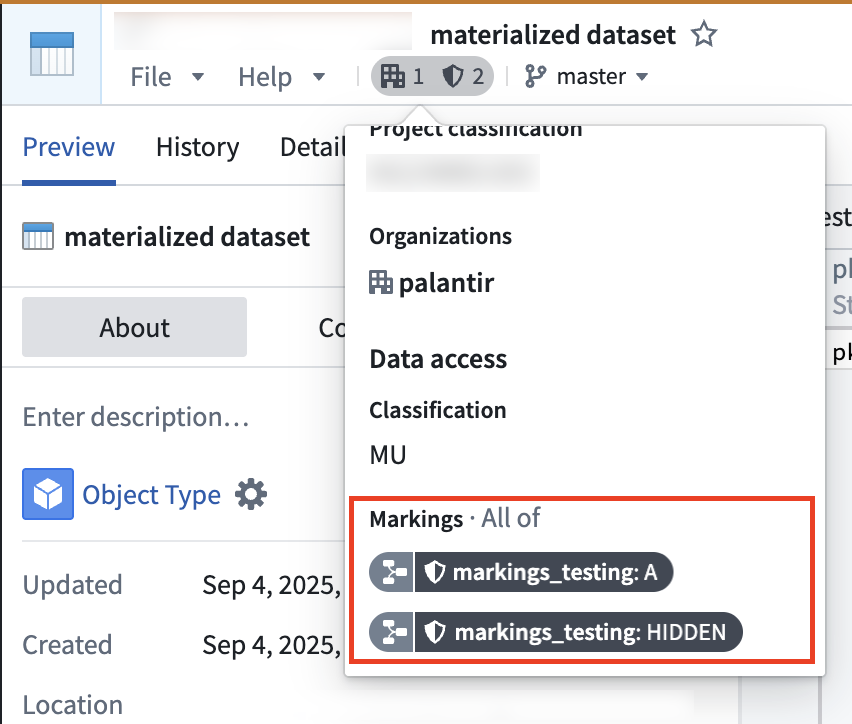Click shield icon in markings_testing: A tag
The height and width of the screenshot is (724, 852).
click(434, 572)
